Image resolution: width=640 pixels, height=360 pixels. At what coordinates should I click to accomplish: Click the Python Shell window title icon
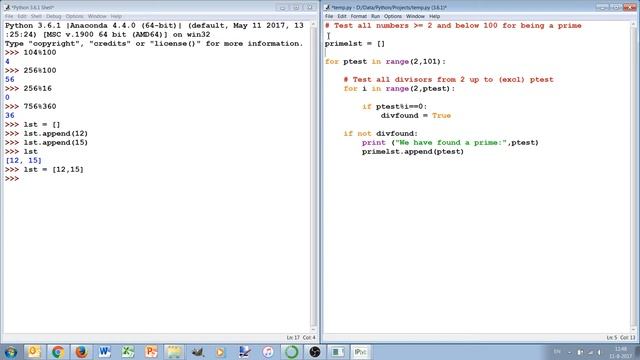[x=7, y=7]
